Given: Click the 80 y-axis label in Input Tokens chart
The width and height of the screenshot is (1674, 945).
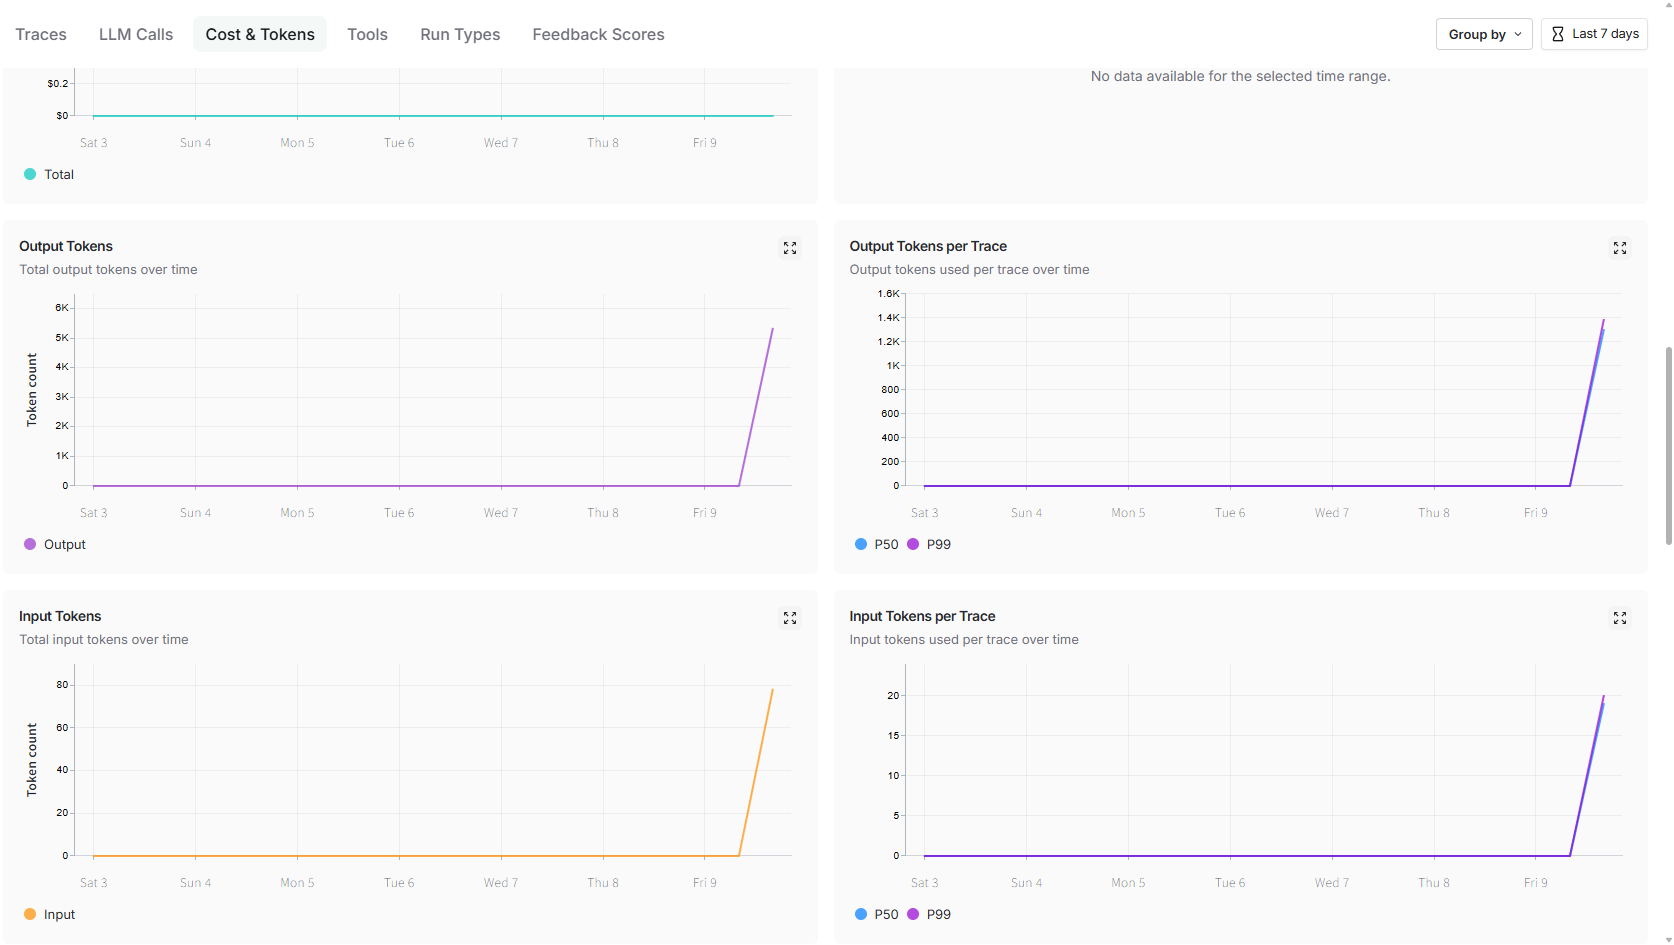Looking at the screenshot, I should coord(62,685).
